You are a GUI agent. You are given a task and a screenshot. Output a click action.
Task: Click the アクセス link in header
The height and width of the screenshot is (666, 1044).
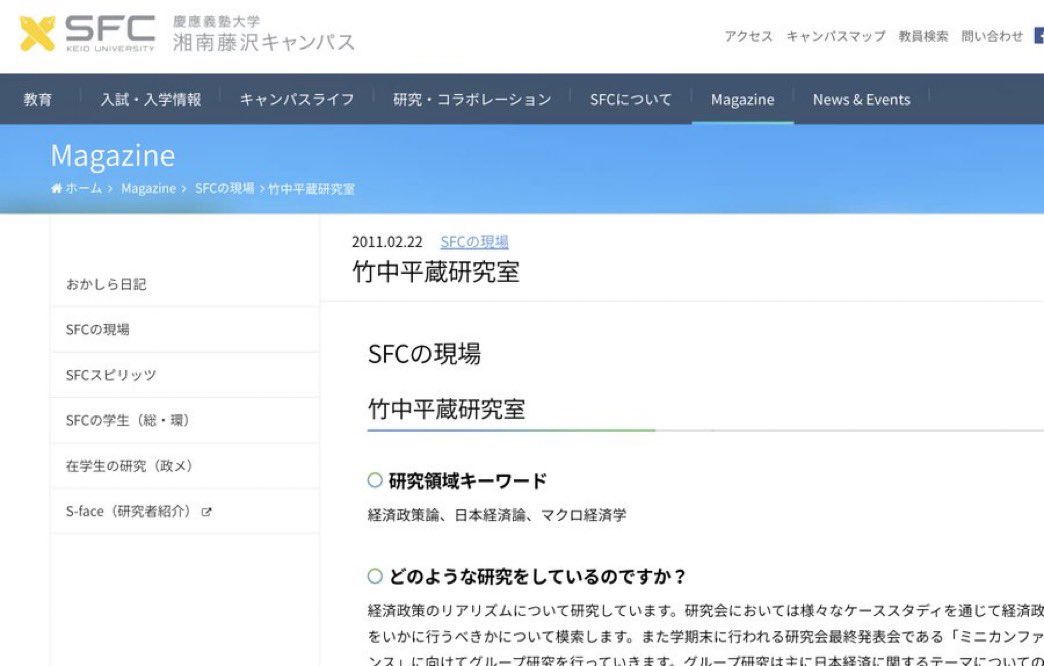pos(748,36)
